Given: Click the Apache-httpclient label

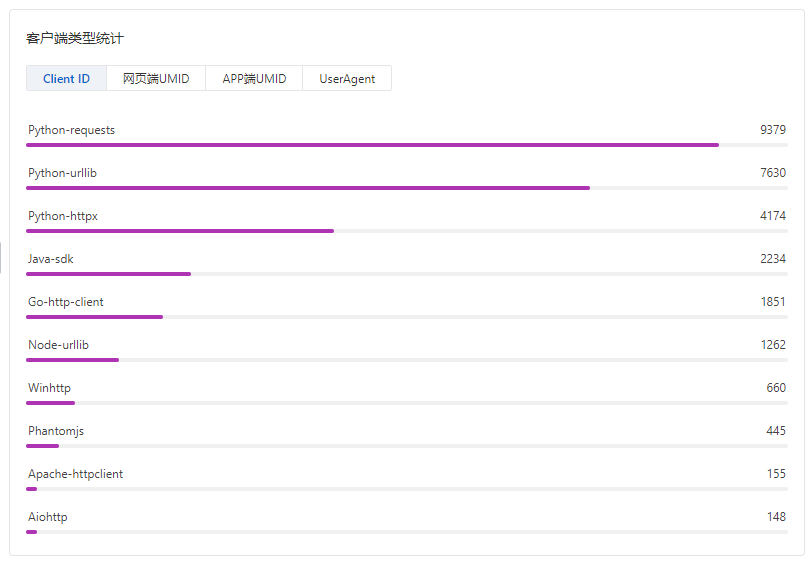Looking at the screenshot, I should [x=75, y=474].
